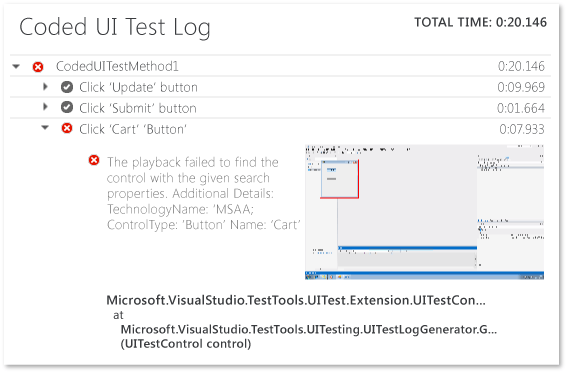
Task: Click the (UITestControl control) stack trace text
Action: coord(186,344)
